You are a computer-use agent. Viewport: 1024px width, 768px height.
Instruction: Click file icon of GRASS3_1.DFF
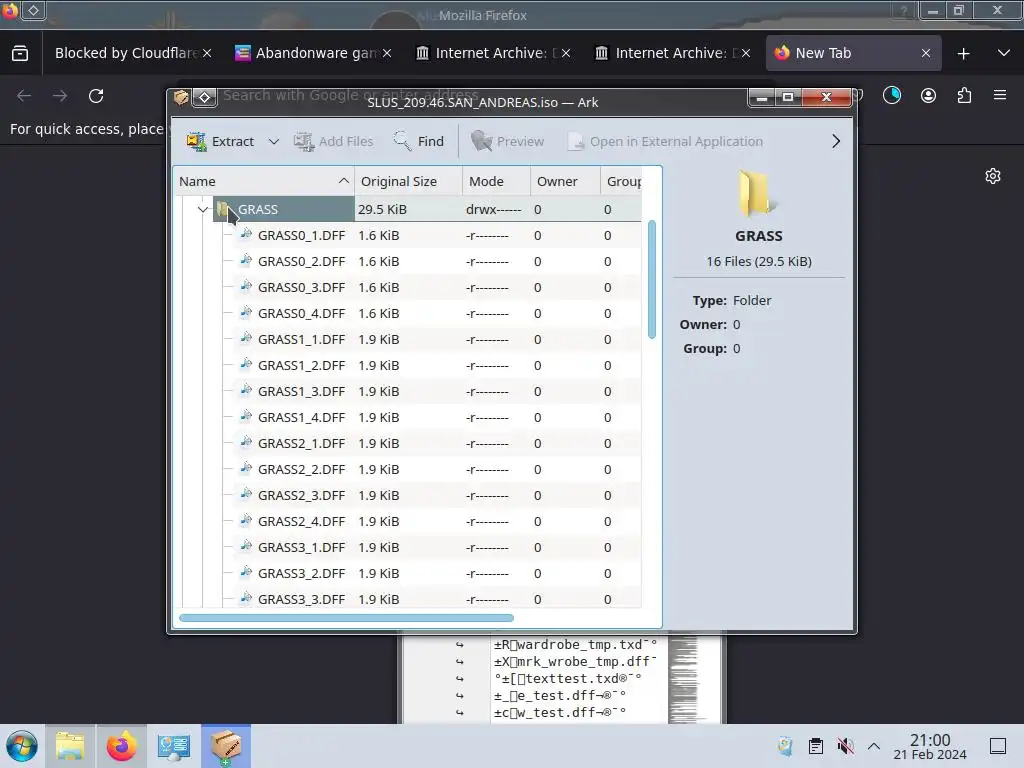(x=246, y=546)
